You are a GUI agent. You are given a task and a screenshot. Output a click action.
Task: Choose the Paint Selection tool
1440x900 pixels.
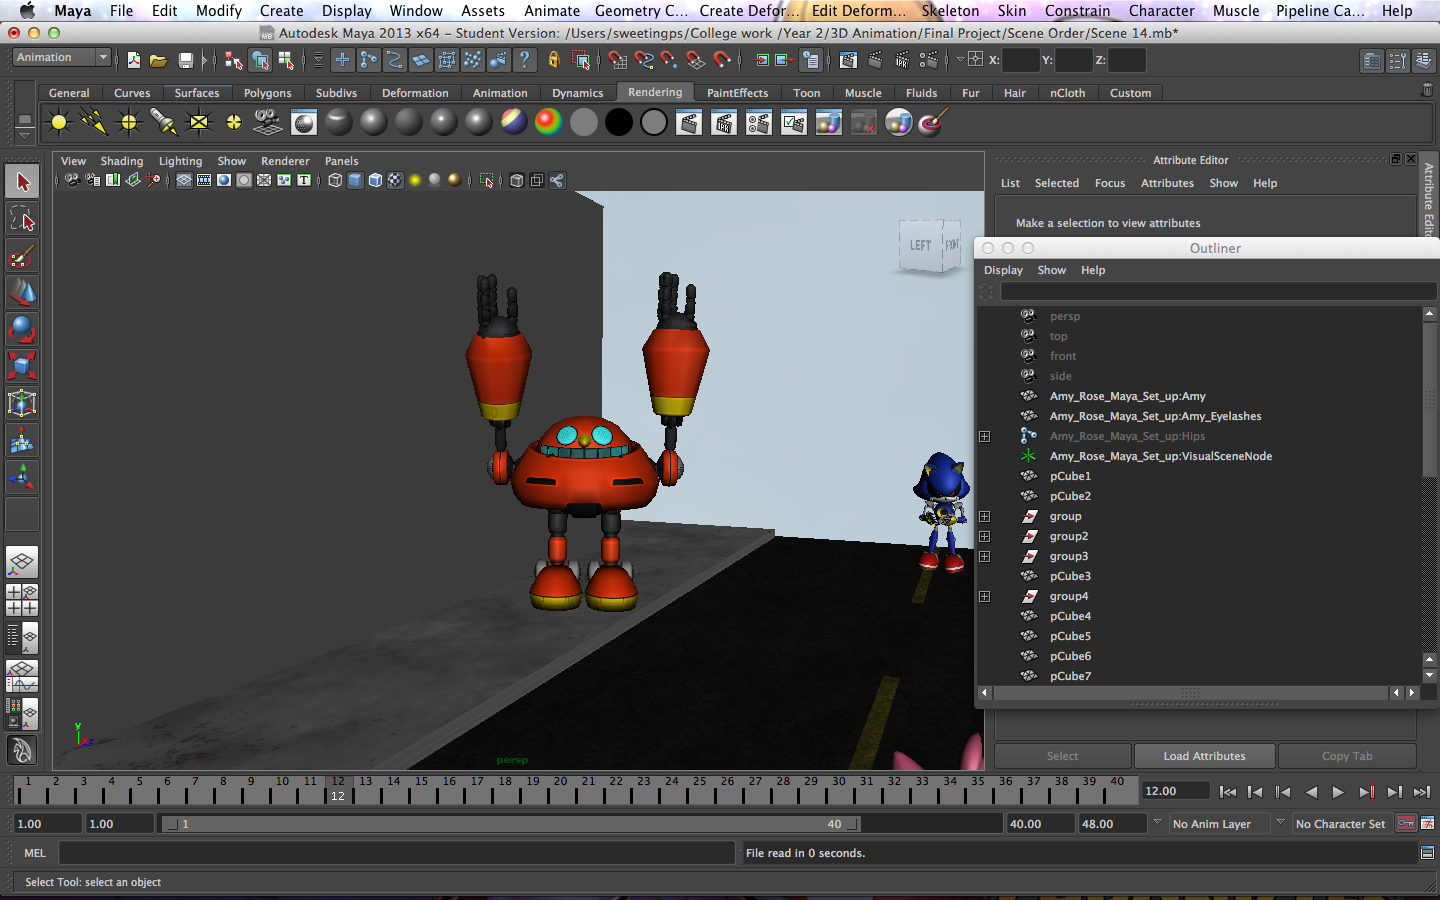22,256
